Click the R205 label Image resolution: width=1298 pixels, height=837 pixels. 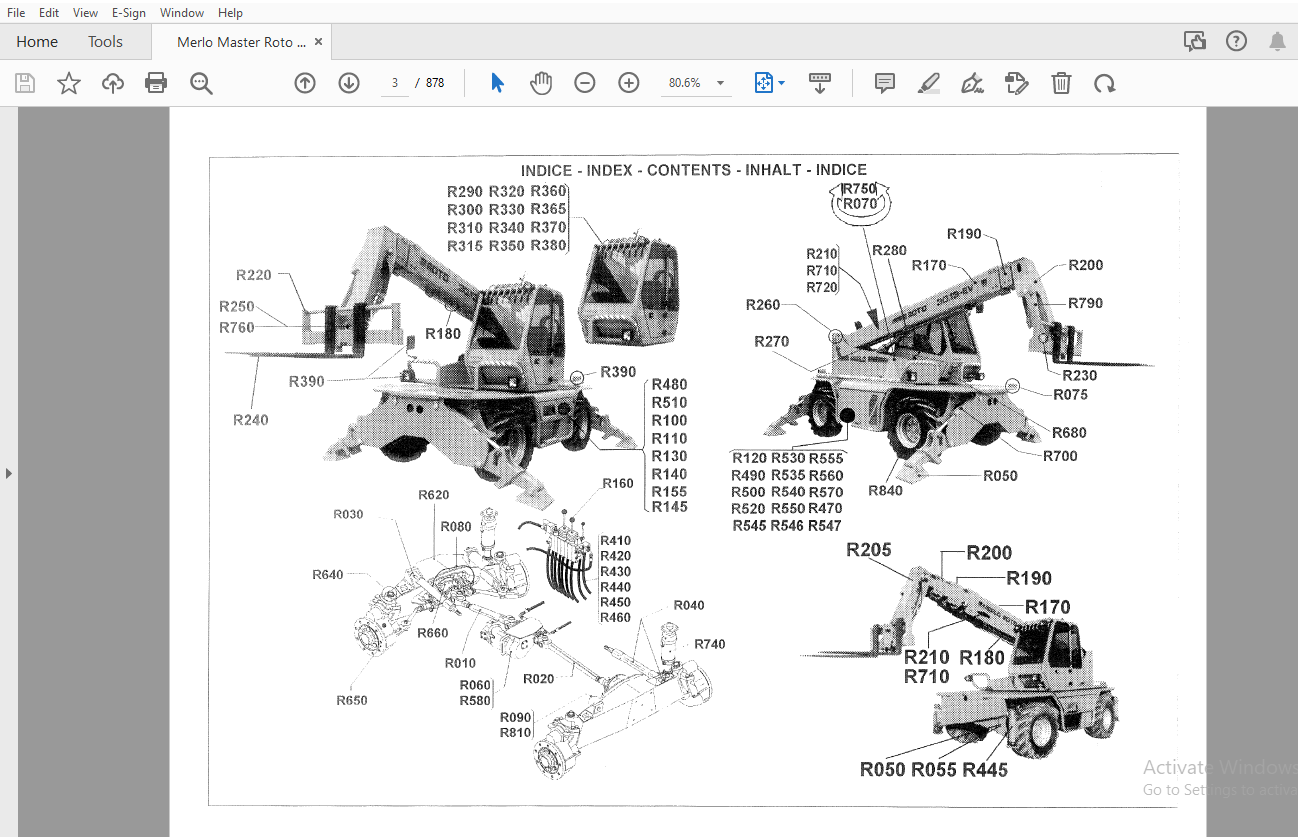click(869, 550)
